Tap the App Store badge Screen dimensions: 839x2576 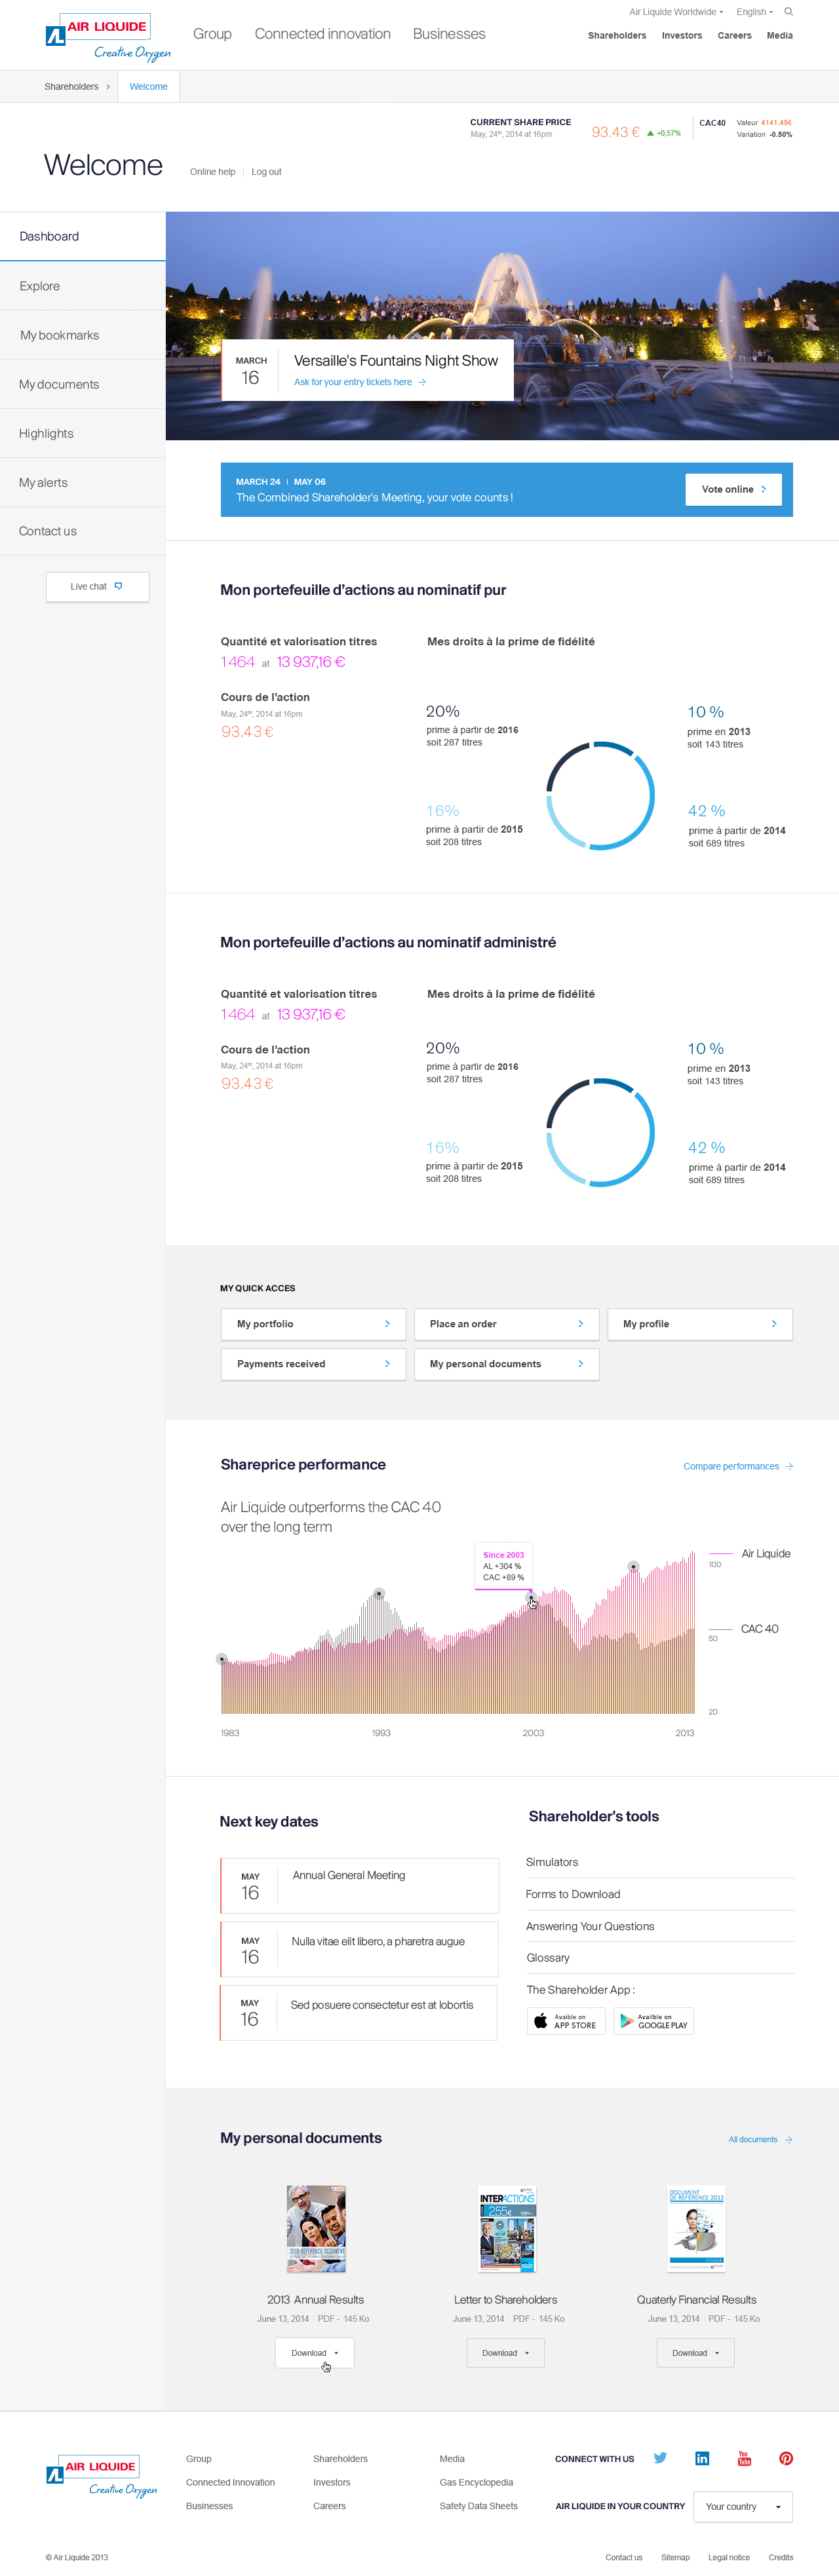(566, 2021)
